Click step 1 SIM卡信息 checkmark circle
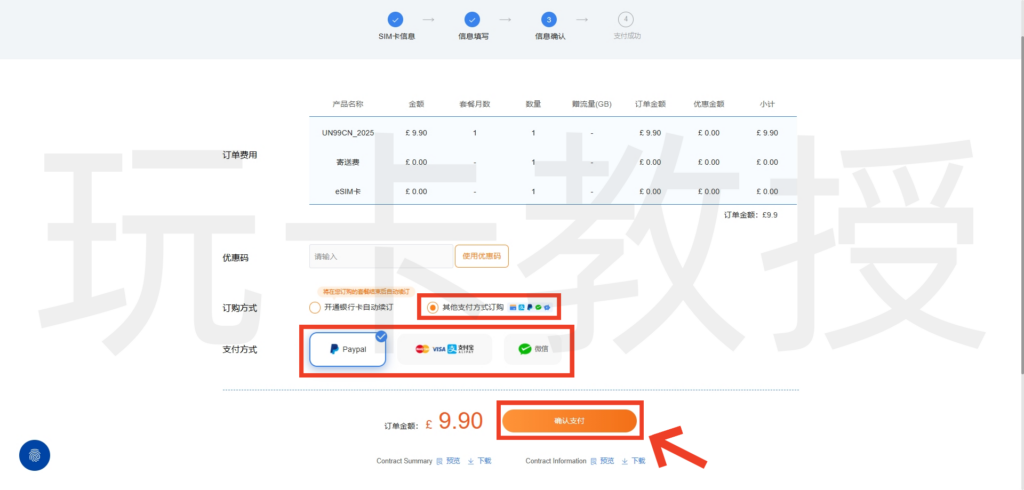 396,19
